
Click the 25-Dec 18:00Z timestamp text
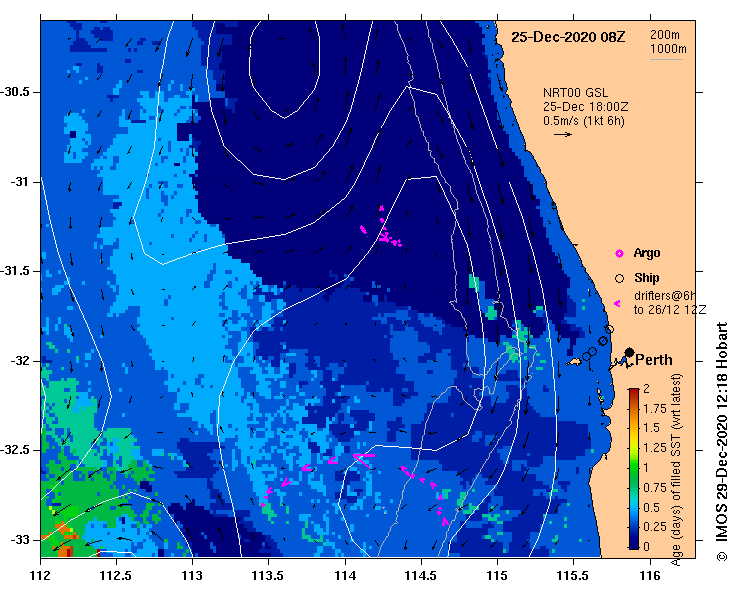tap(585, 107)
